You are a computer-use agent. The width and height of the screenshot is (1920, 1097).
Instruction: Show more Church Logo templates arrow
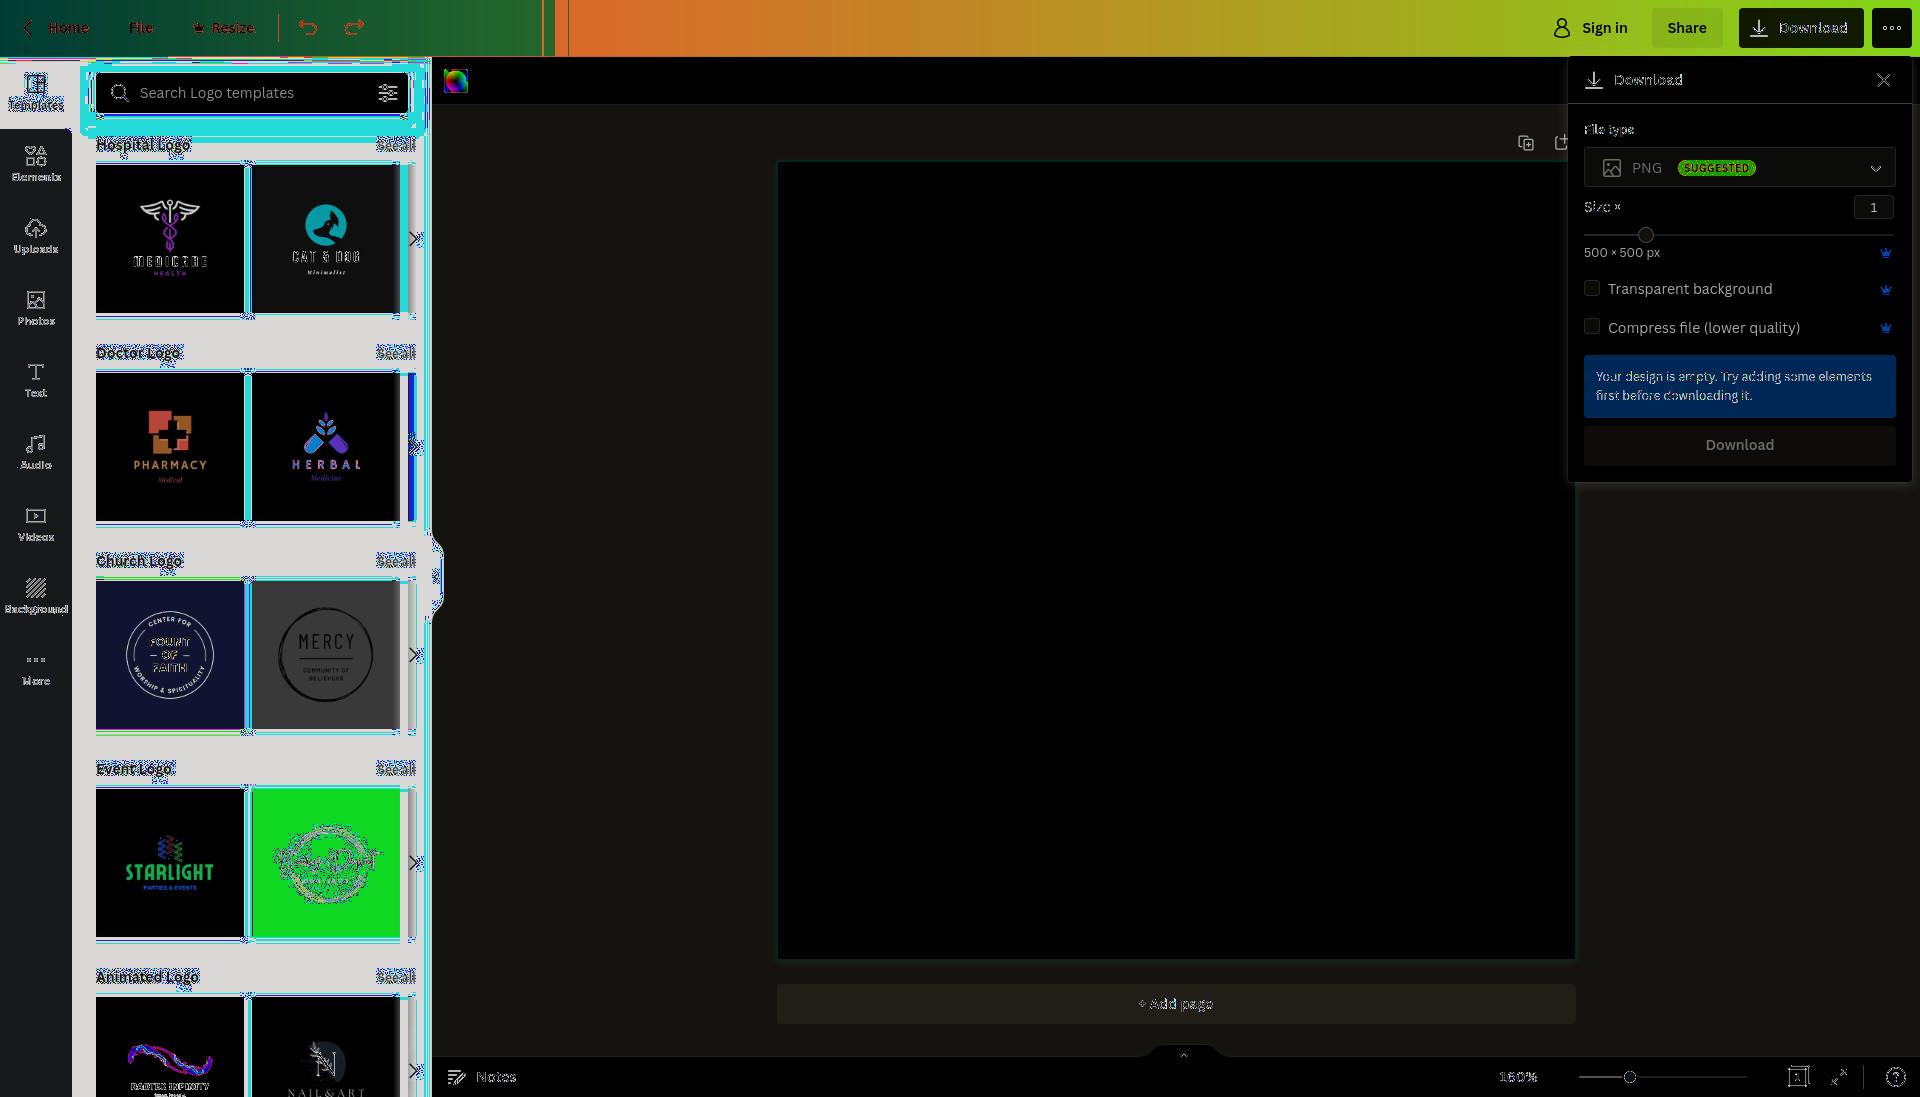pyautogui.click(x=415, y=655)
